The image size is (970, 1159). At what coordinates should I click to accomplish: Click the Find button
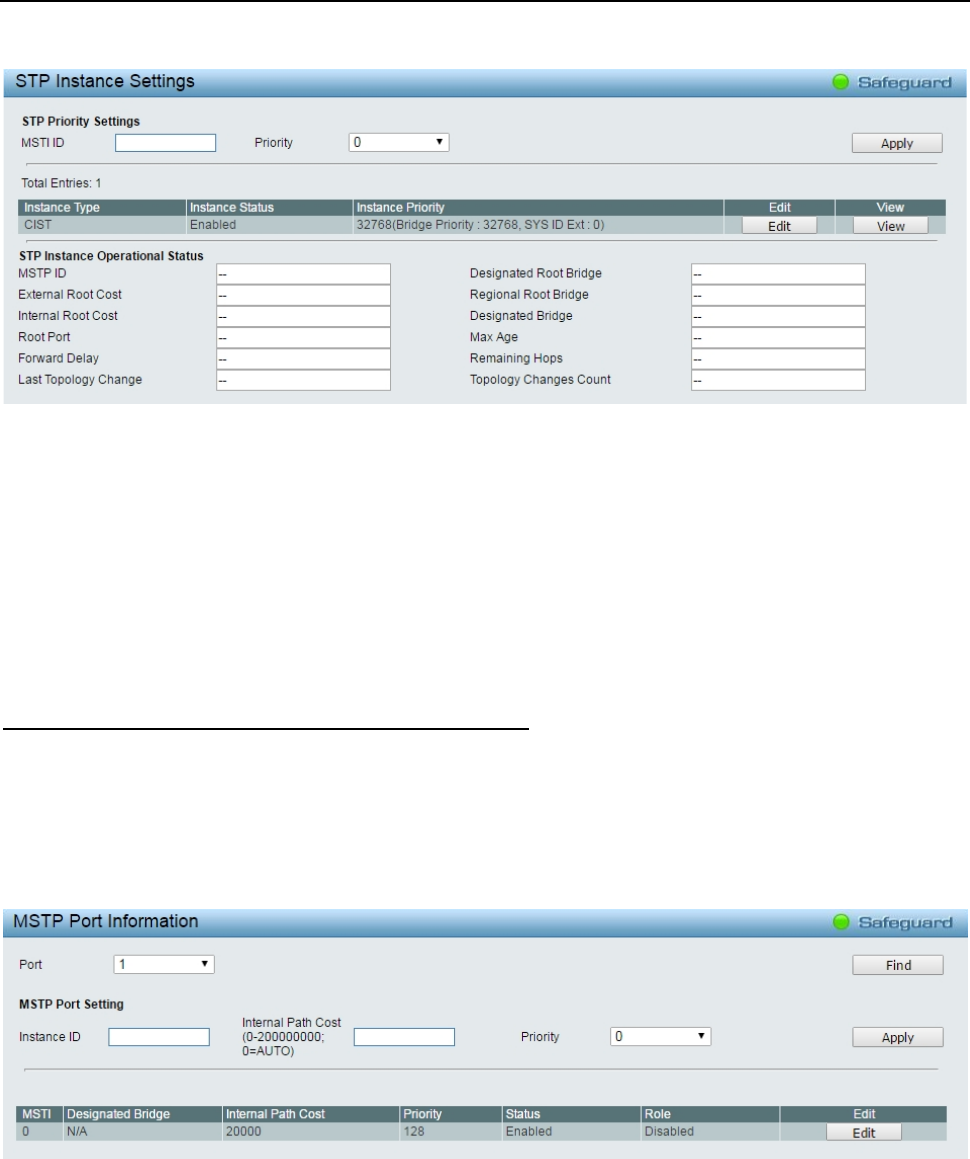click(x=898, y=965)
